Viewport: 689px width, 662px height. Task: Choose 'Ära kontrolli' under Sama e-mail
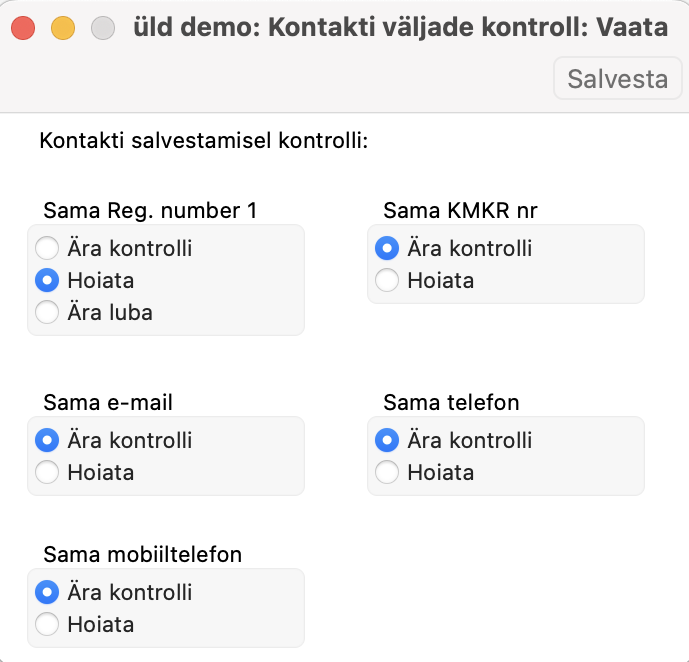click(x=47, y=440)
